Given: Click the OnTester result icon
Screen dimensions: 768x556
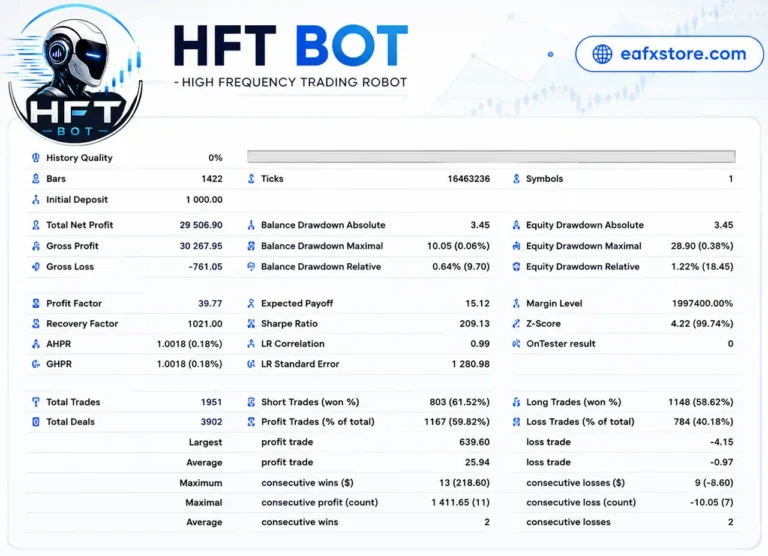Looking at the screenshot, I should [x=516, y=344].
